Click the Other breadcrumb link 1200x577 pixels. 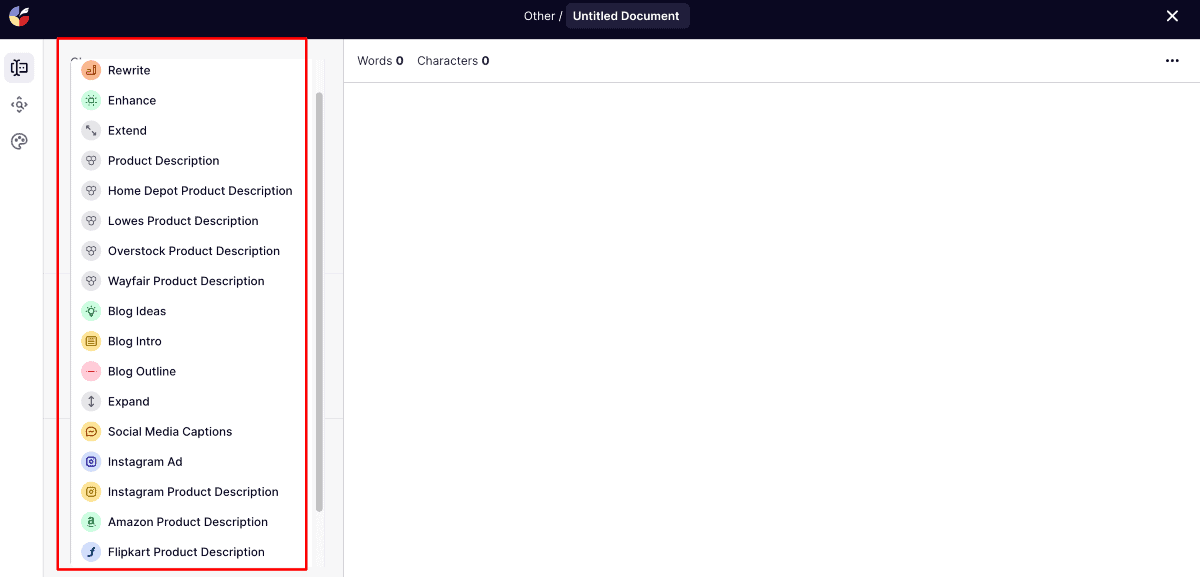tap(539, 16)
